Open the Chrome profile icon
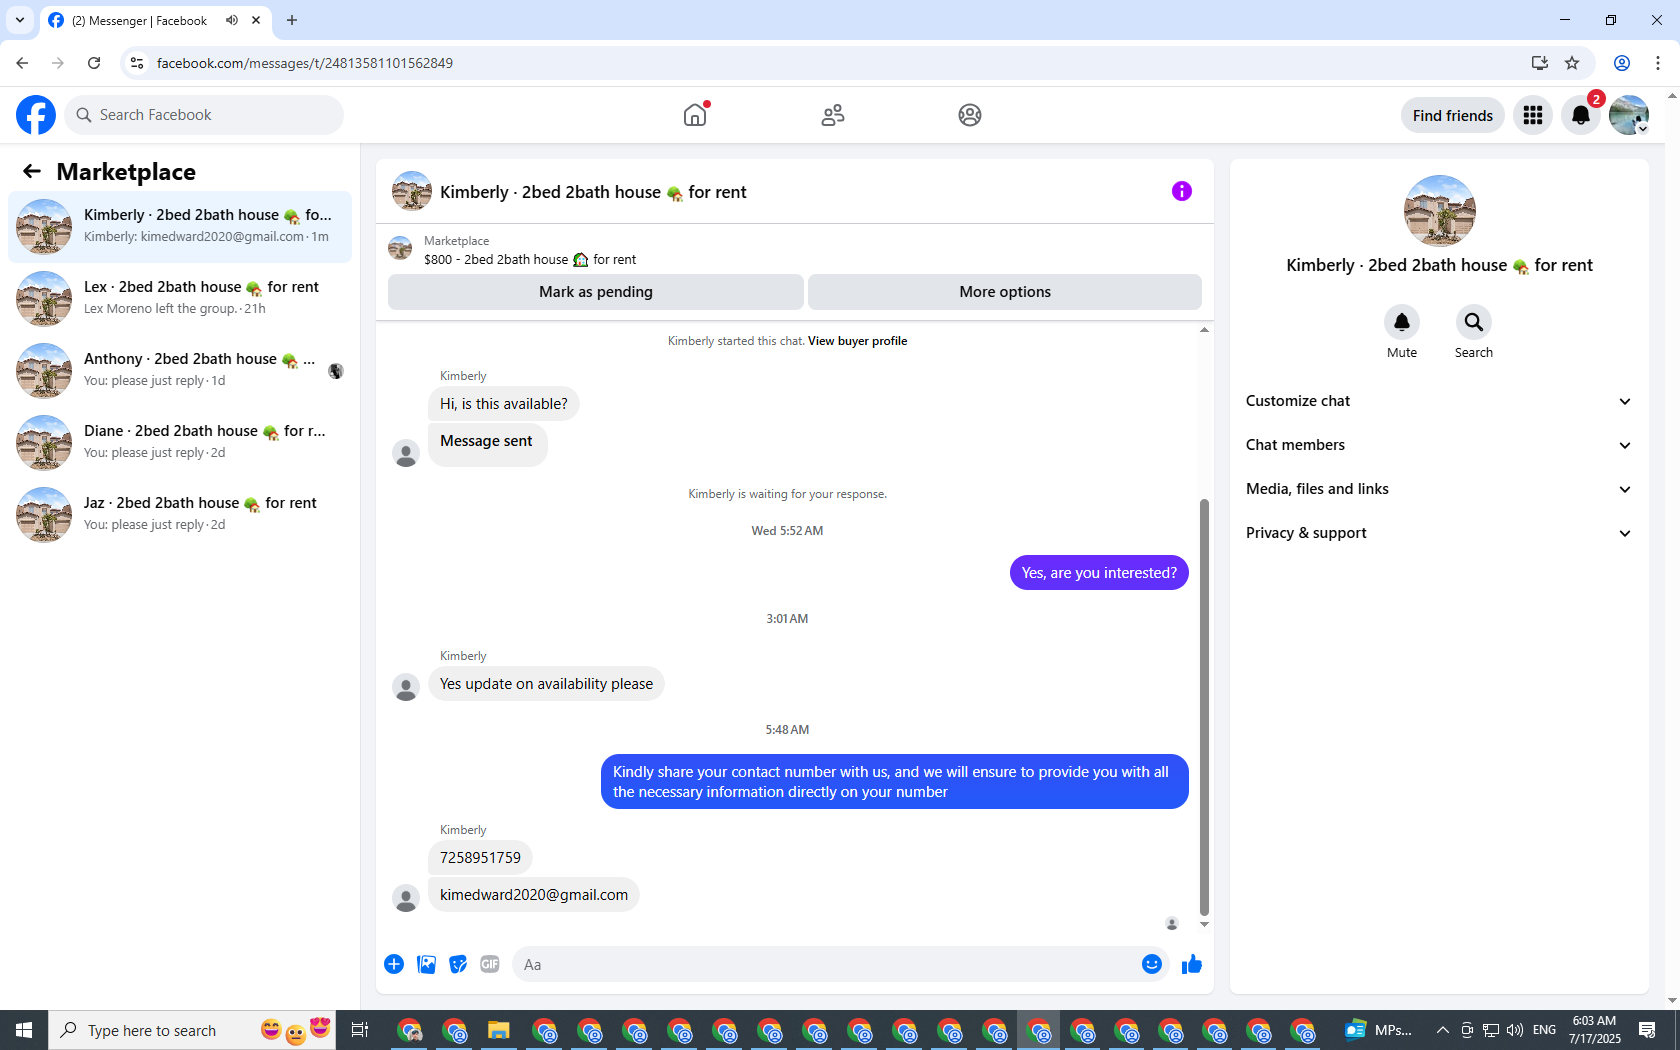 (1622, 63)
